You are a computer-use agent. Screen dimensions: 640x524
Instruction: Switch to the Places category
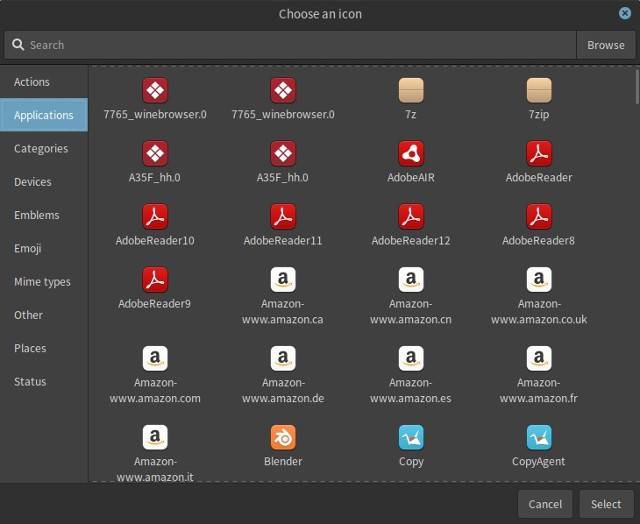(44, 349)
